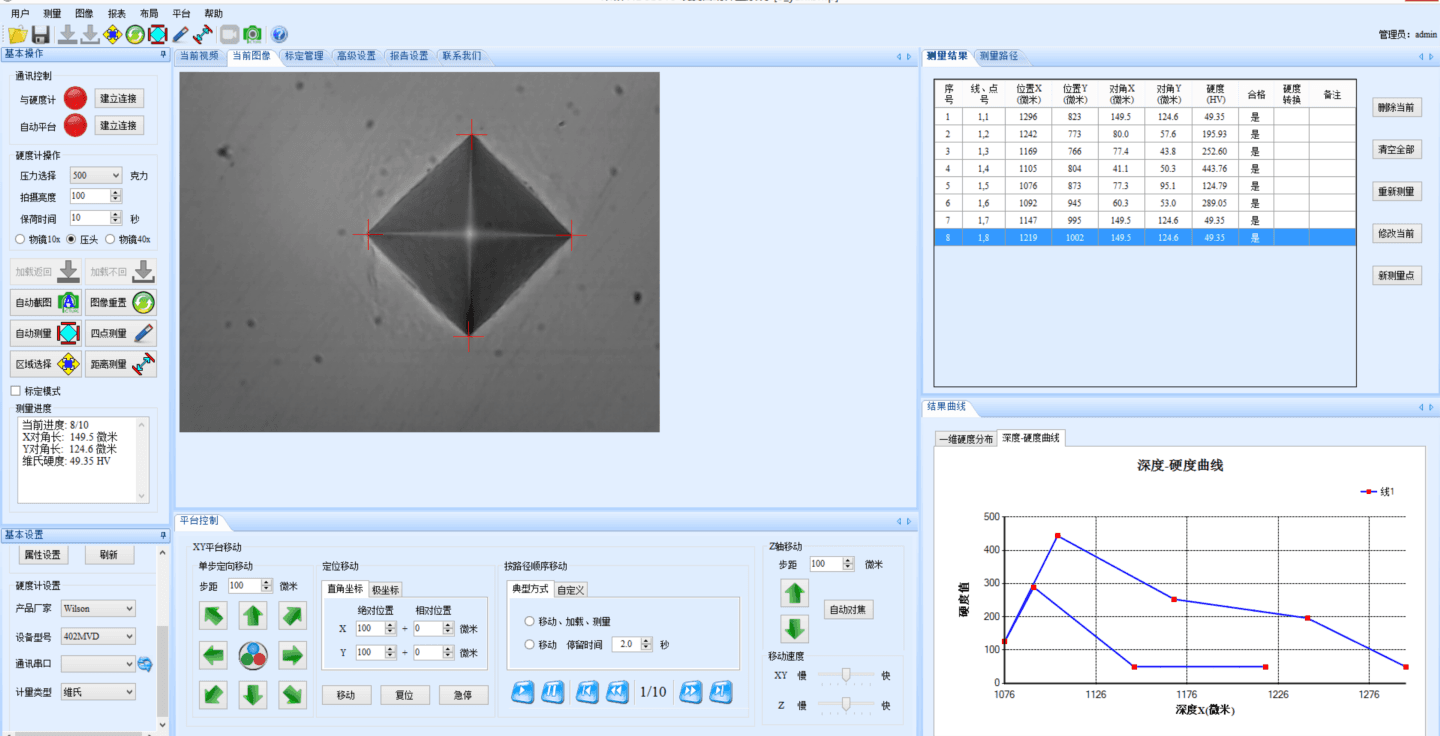Choose 移动、加载、测量 radio option

(529, 621)
